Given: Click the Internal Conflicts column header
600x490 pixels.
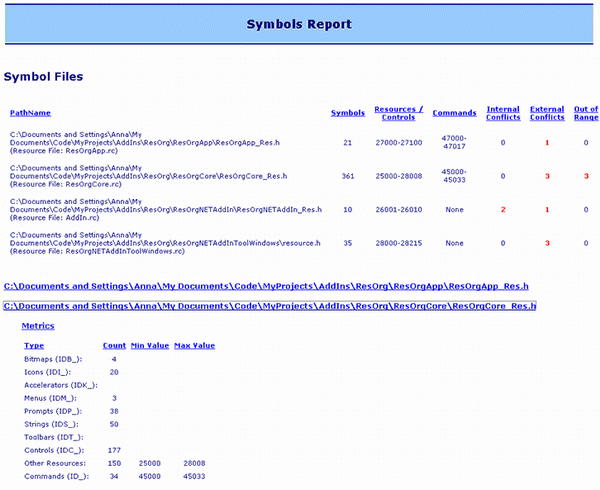Looking at the screenshot, I should (503, 113).
